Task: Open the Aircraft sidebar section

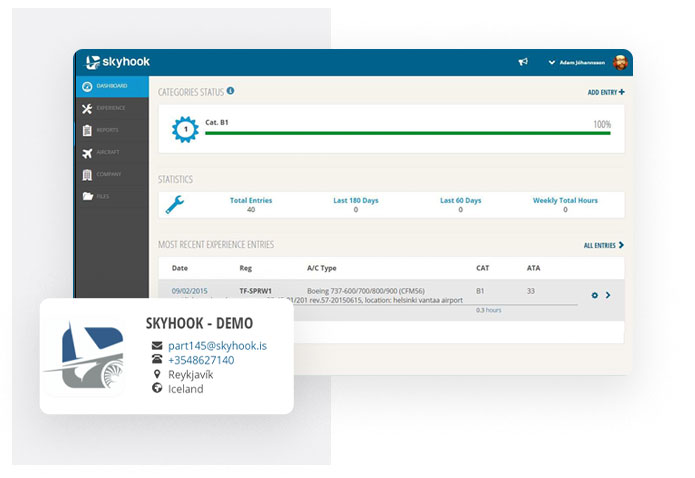Action: click(x=108, y=152)
